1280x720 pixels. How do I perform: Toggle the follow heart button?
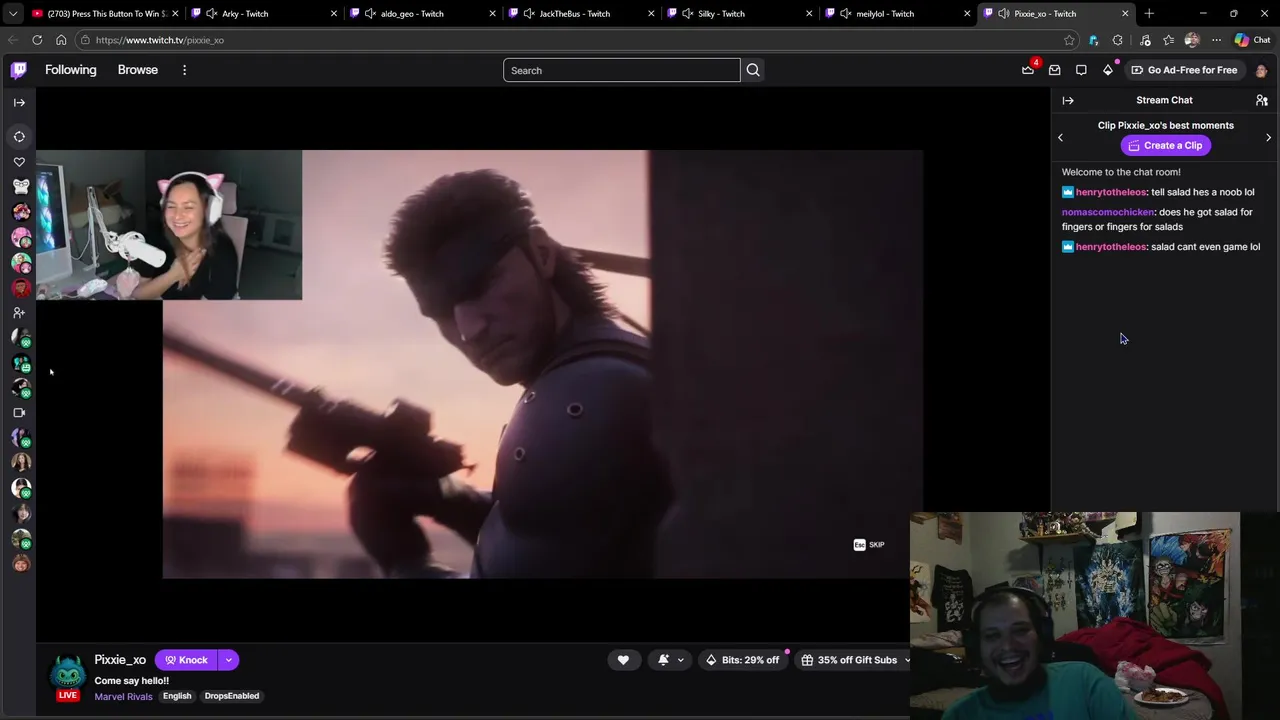pos(623,660)
